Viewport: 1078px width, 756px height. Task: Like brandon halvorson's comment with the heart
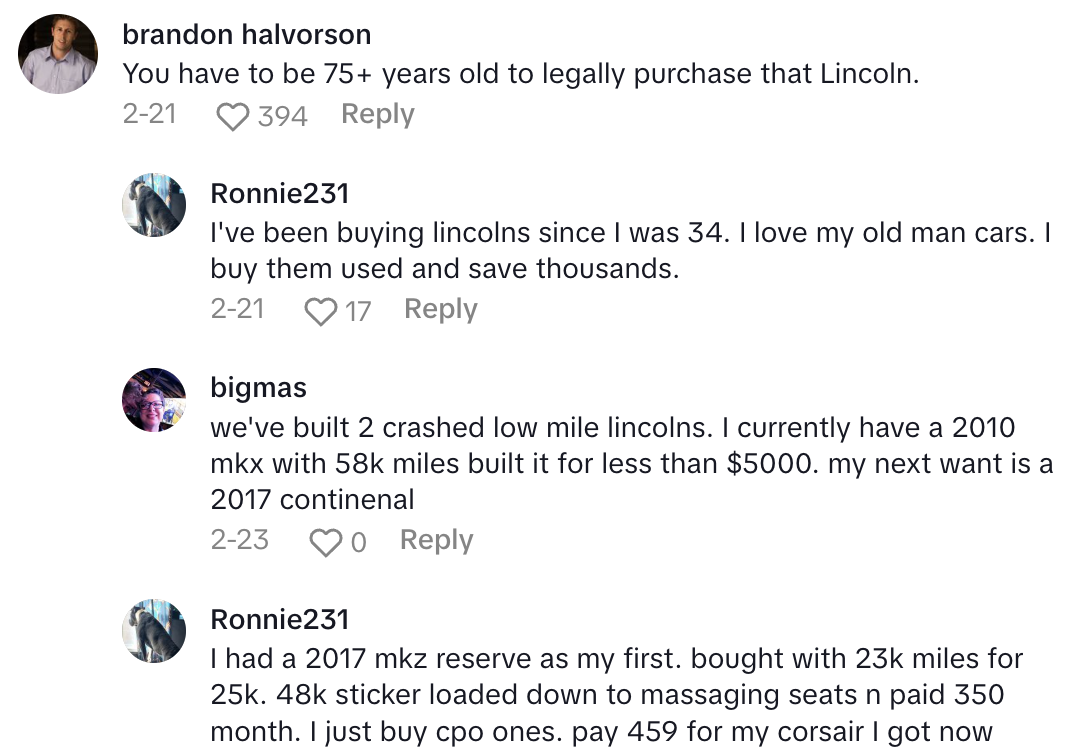point(233,117)
